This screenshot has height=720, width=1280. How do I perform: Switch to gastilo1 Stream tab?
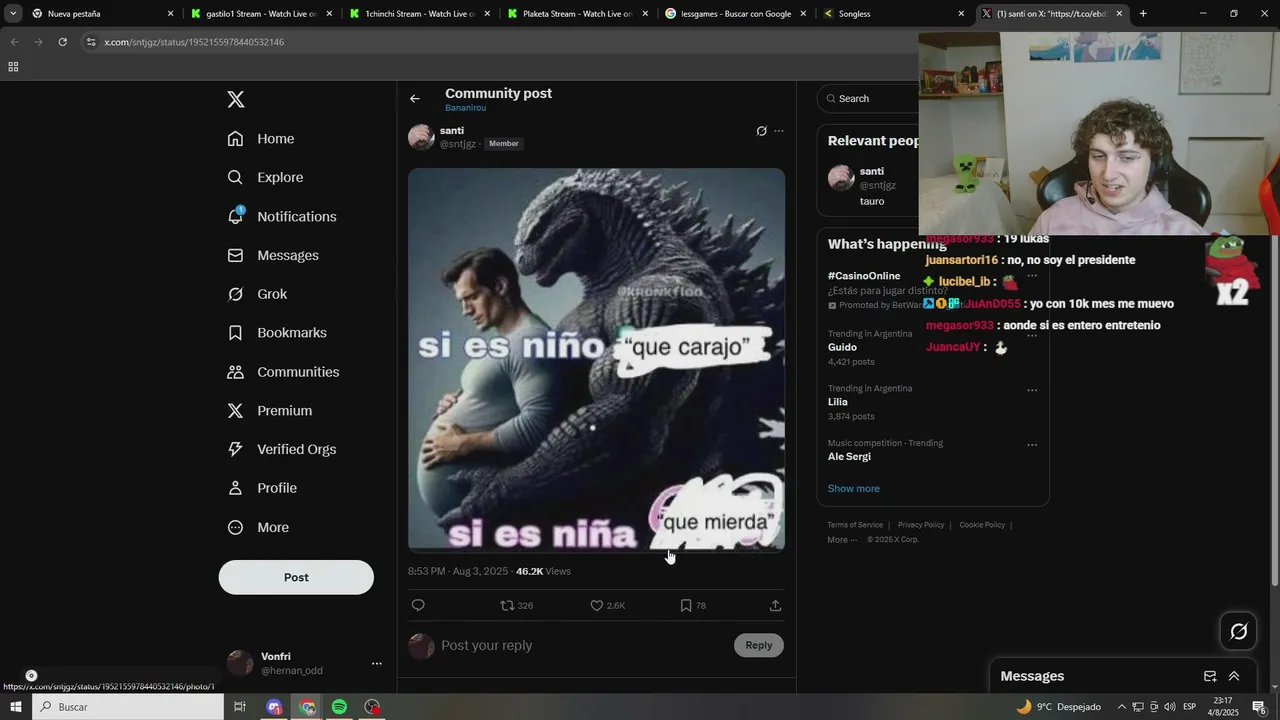click(x=260, y=14)
